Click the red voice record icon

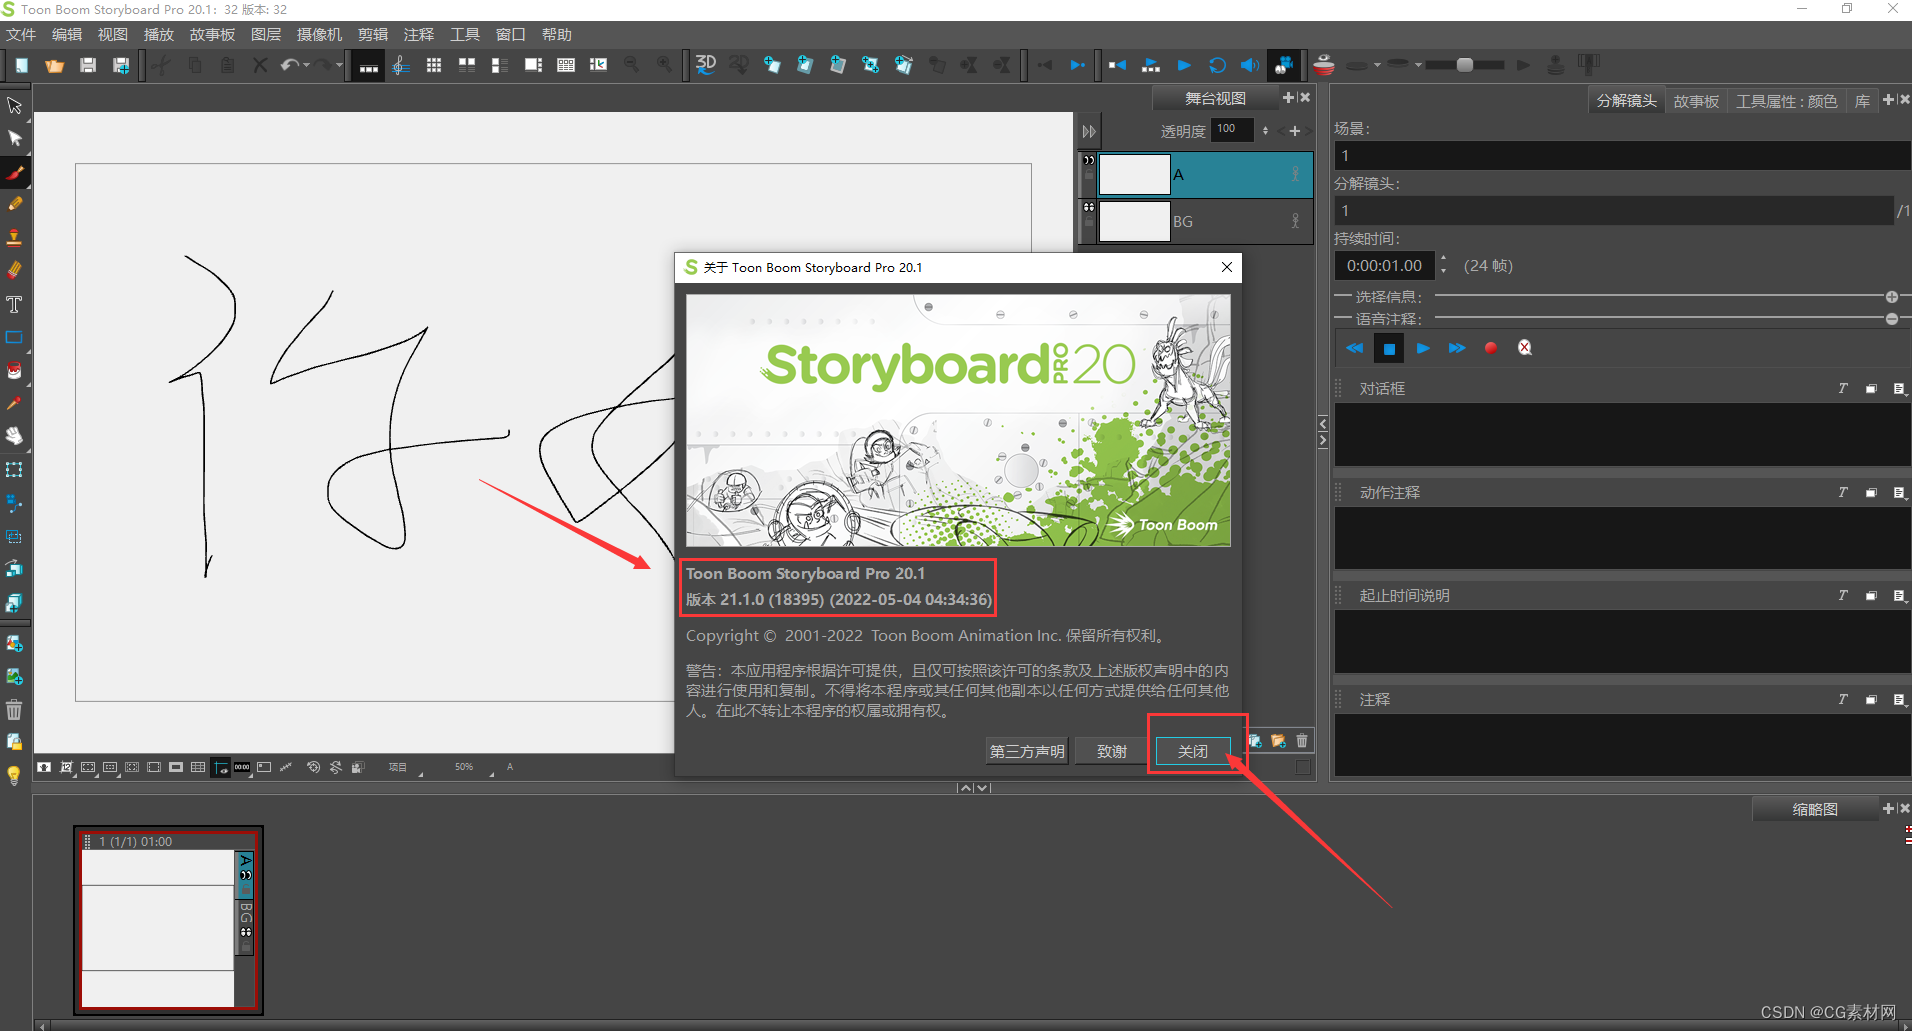coord(1491,348)
